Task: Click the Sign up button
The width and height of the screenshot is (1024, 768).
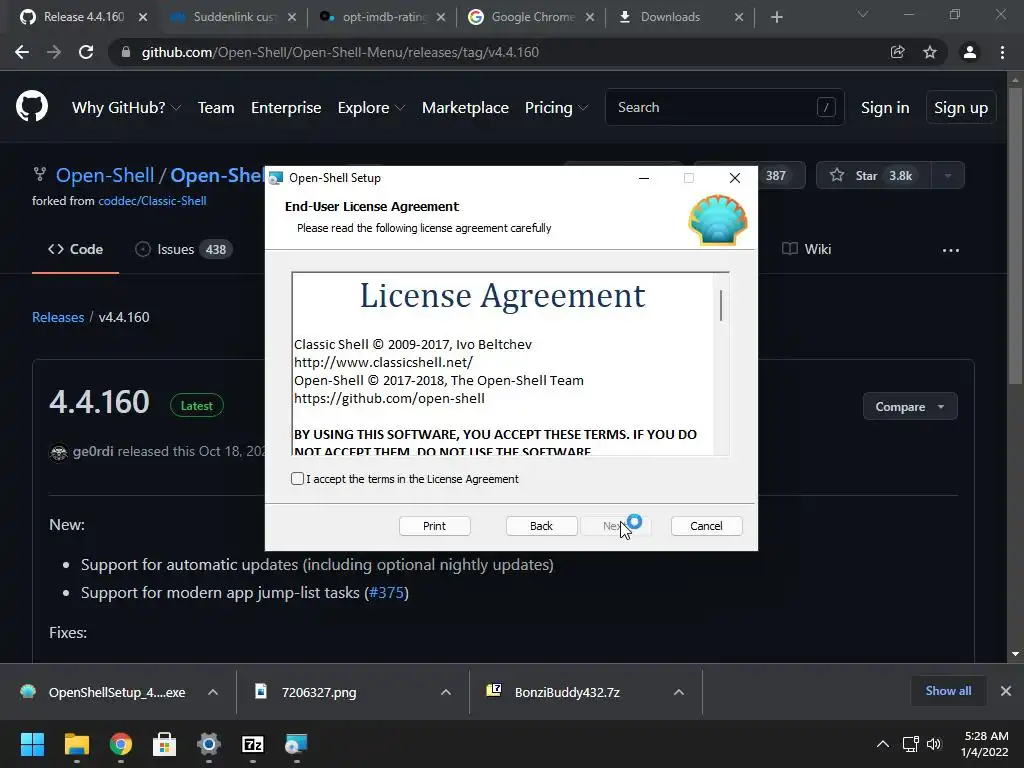Action: 961,108
